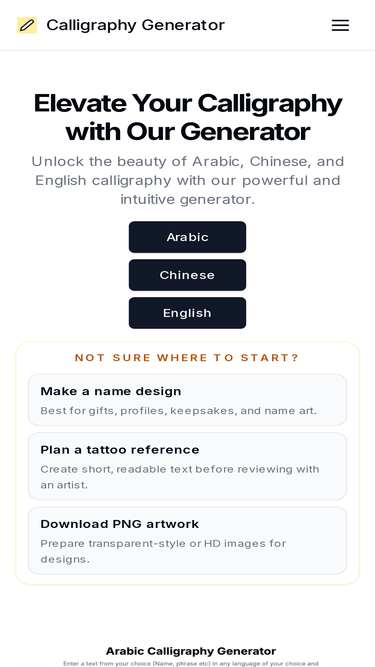Viewport: 375px width, 667px height.
Task: Open the Make a name design card
Action: pyautogui.click(x=188, y=400)
